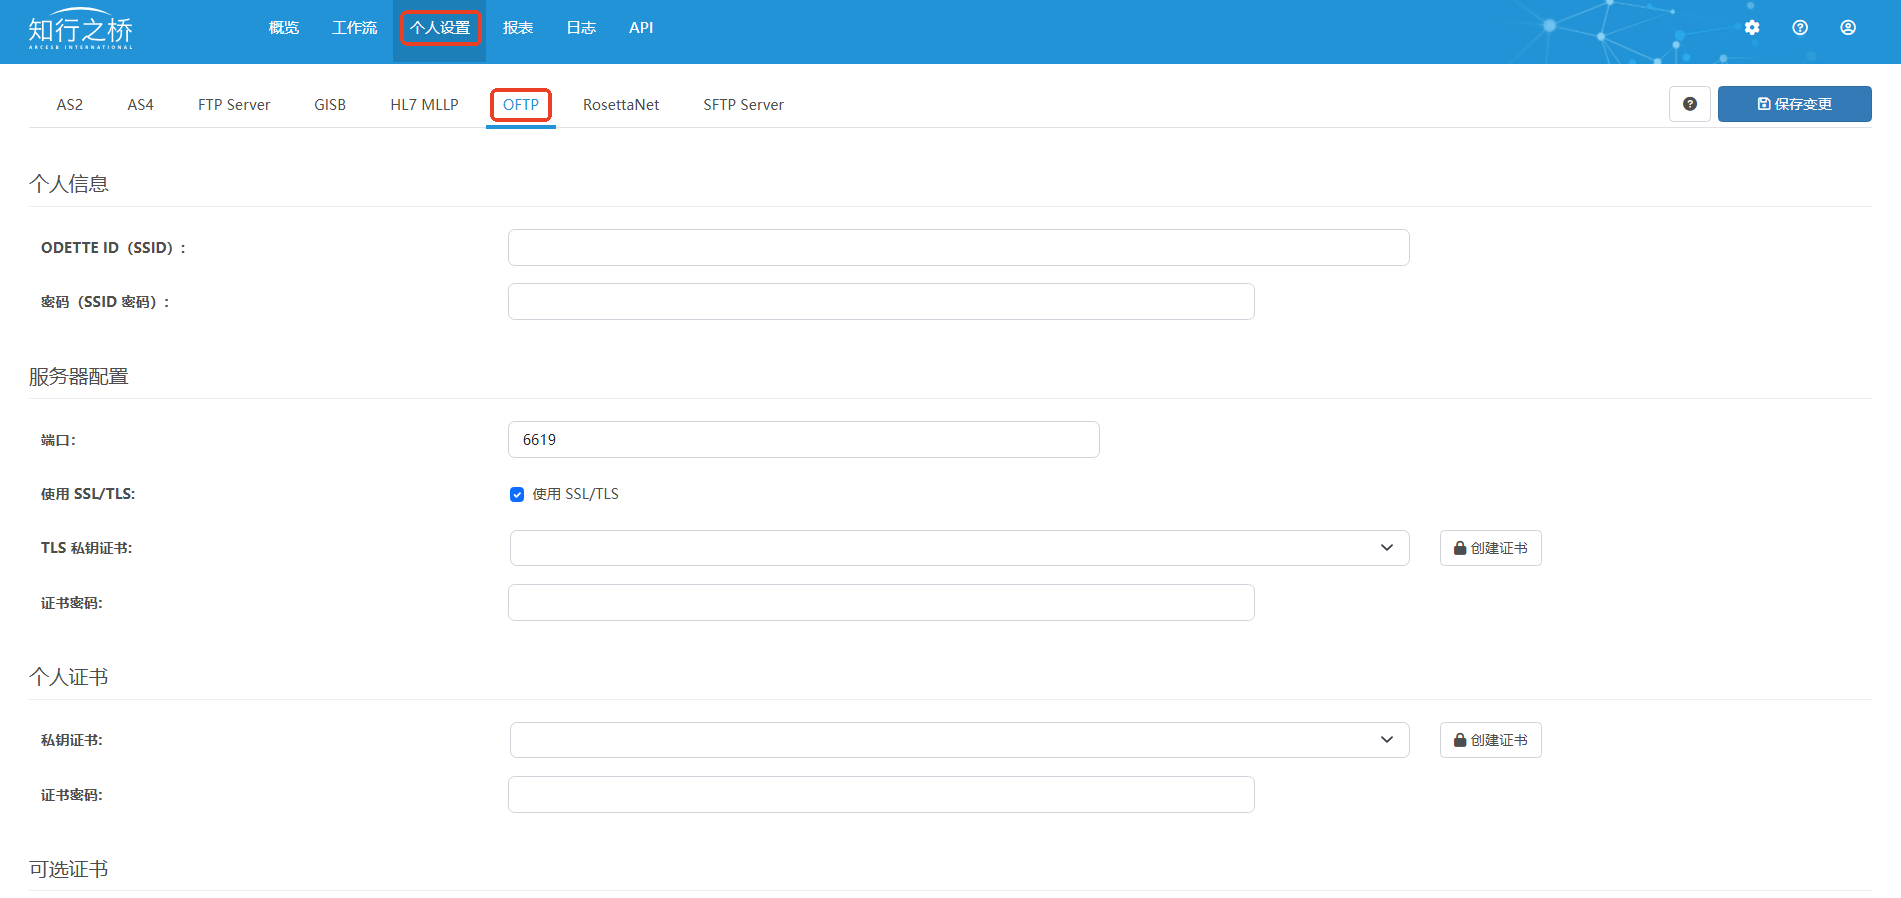This screenshot has height=898, width=1901.
Task: Open the 工作流 menu
Action: pyautogui.click(x=355, y=28)
